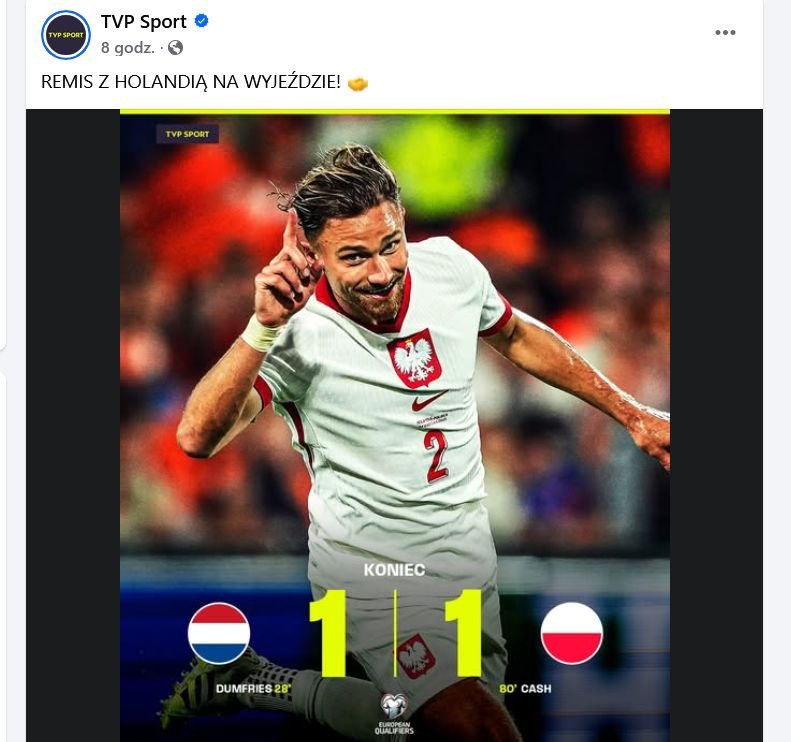The image size is (791, 742).
Task: Click the DUMFRIES 28' scorer text
Action: point(253,689)
